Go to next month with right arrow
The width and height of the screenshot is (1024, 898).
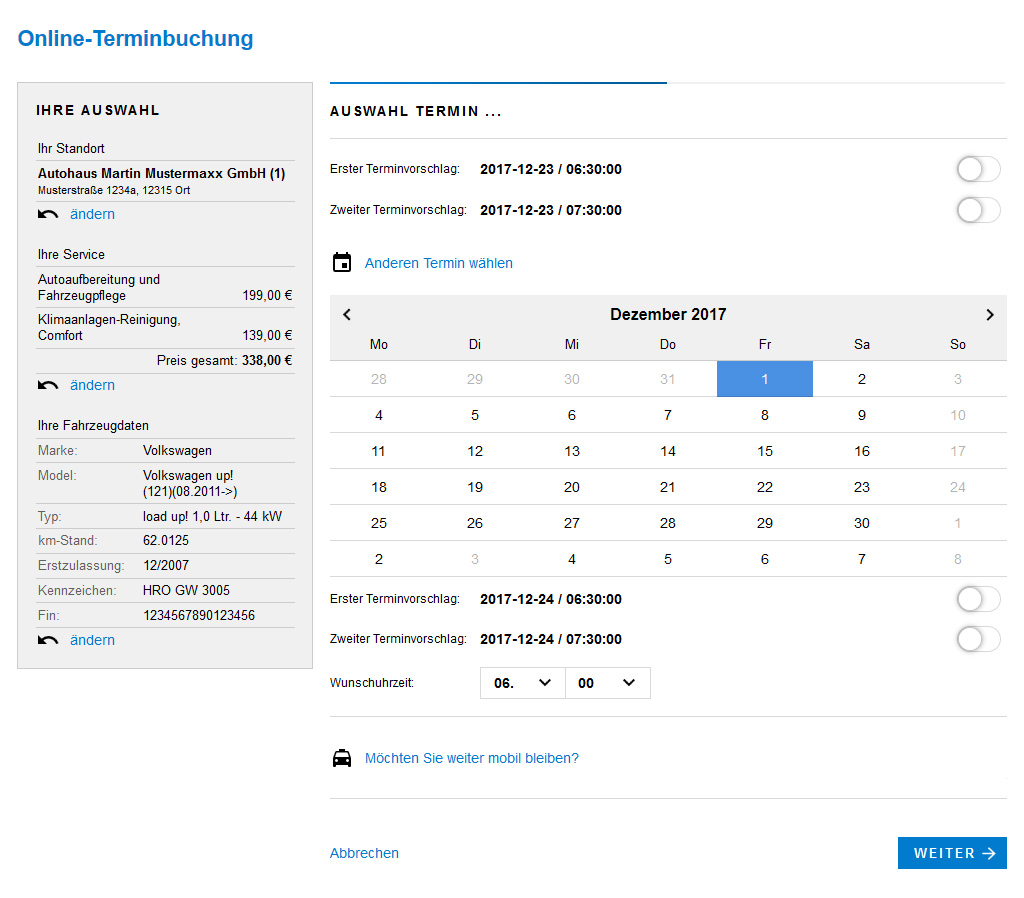pos(990,314)
